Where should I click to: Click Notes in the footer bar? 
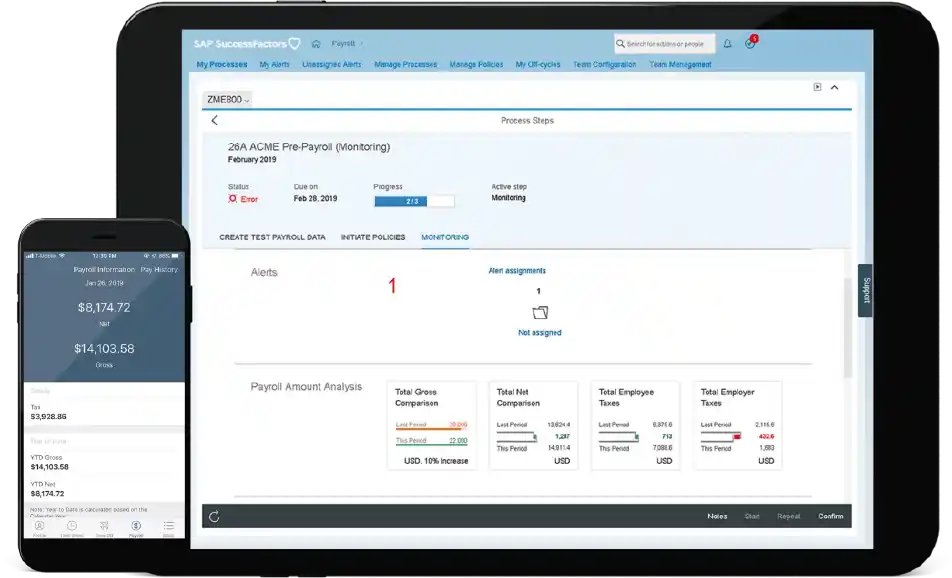pos(717,516)
